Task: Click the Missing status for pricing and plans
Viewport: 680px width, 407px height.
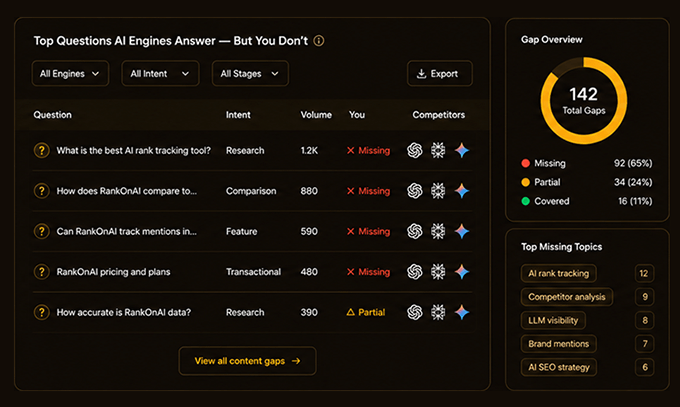Action: 368,272
